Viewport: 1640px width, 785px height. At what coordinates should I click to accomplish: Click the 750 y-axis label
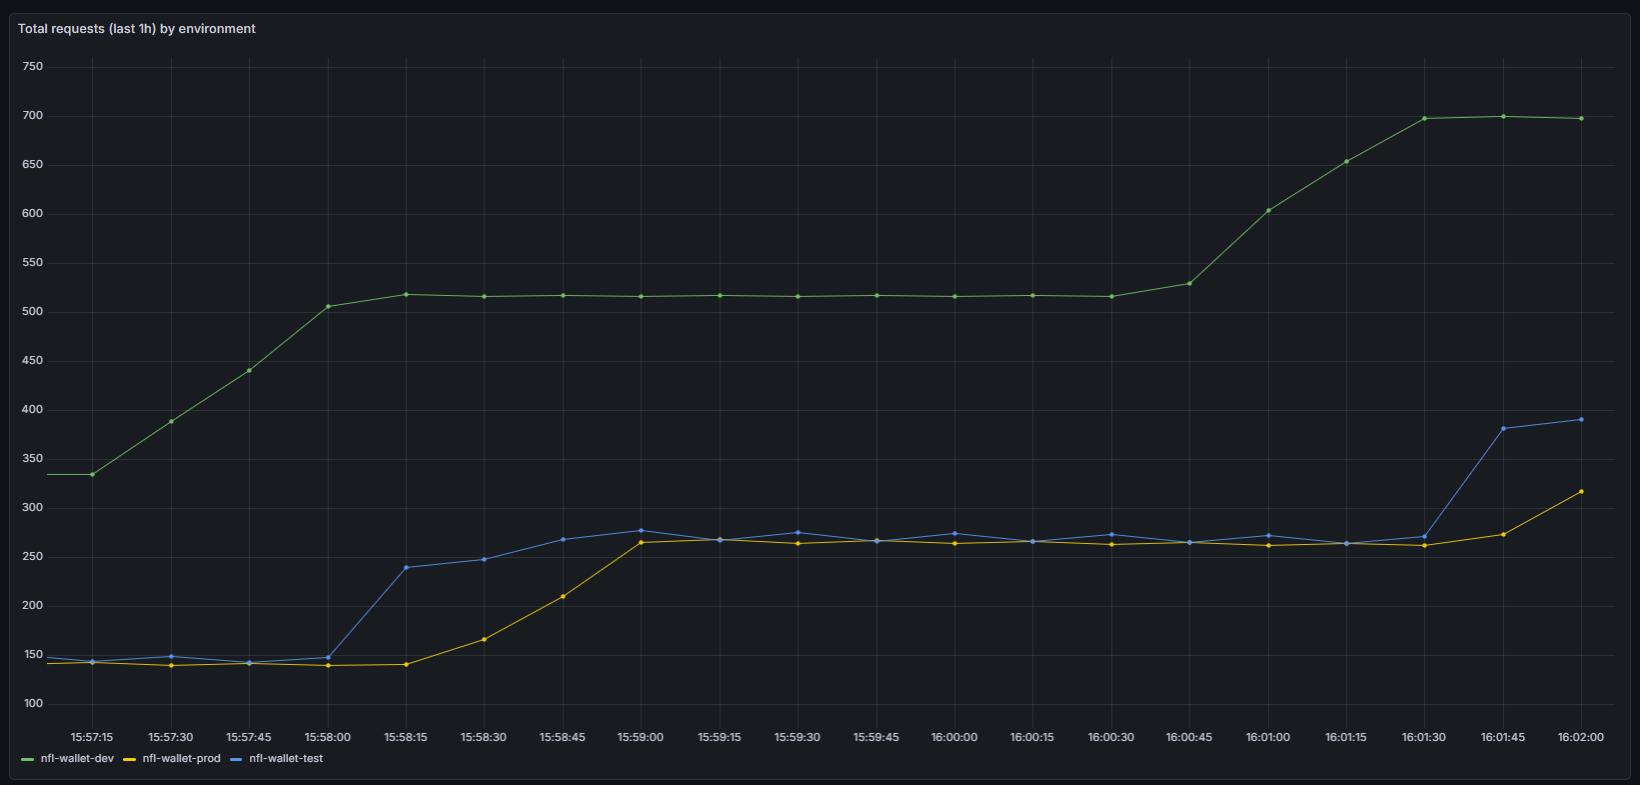33,67
